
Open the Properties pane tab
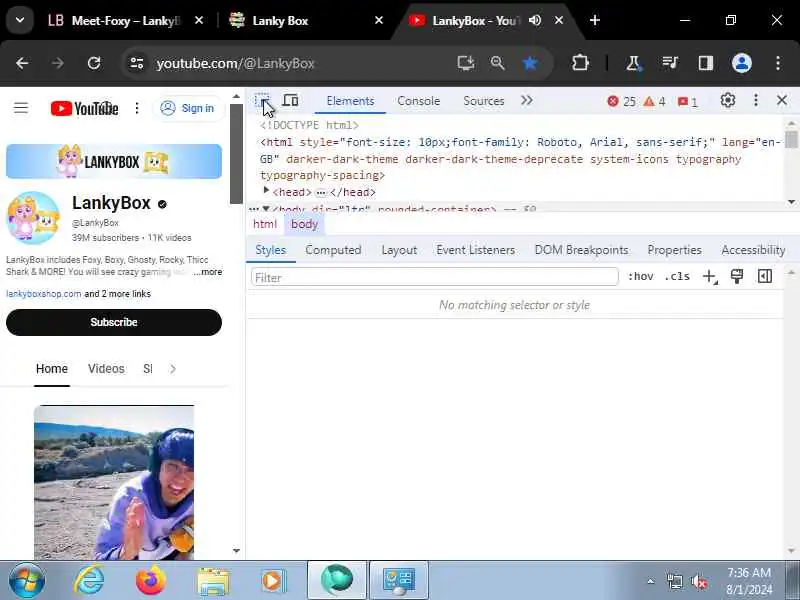[674, 250]
